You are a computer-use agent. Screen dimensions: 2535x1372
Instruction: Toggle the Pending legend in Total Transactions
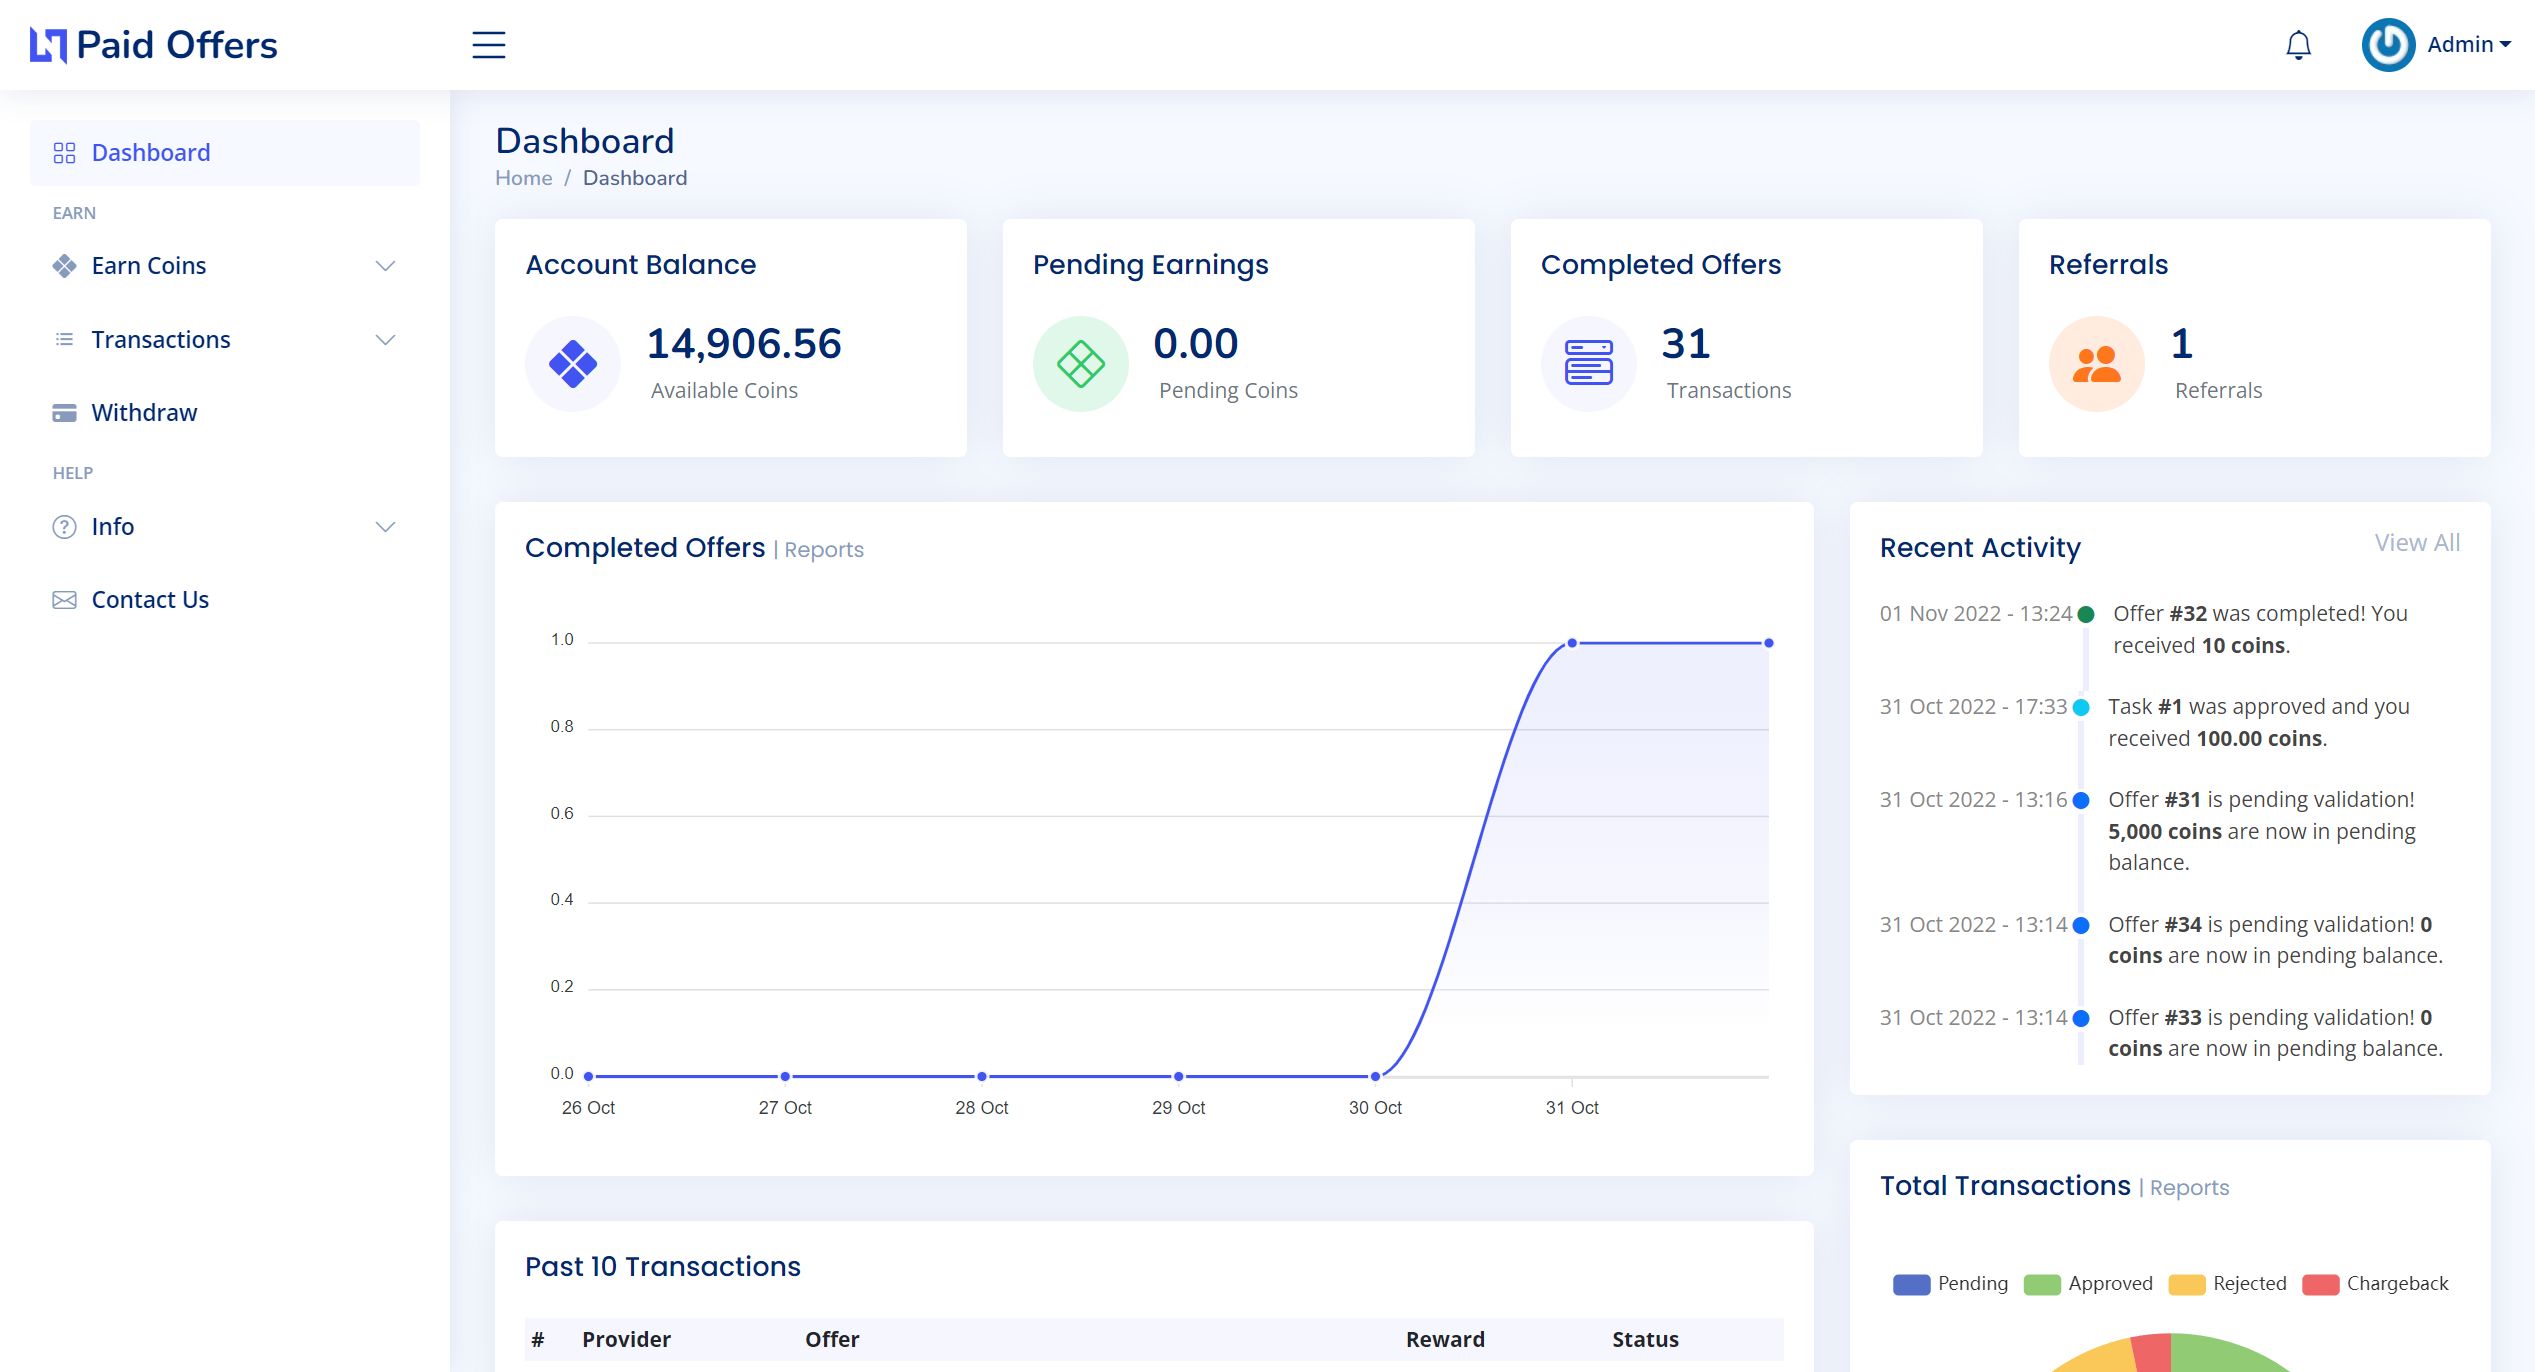pyautogui.click(x=1950, y=1284)
